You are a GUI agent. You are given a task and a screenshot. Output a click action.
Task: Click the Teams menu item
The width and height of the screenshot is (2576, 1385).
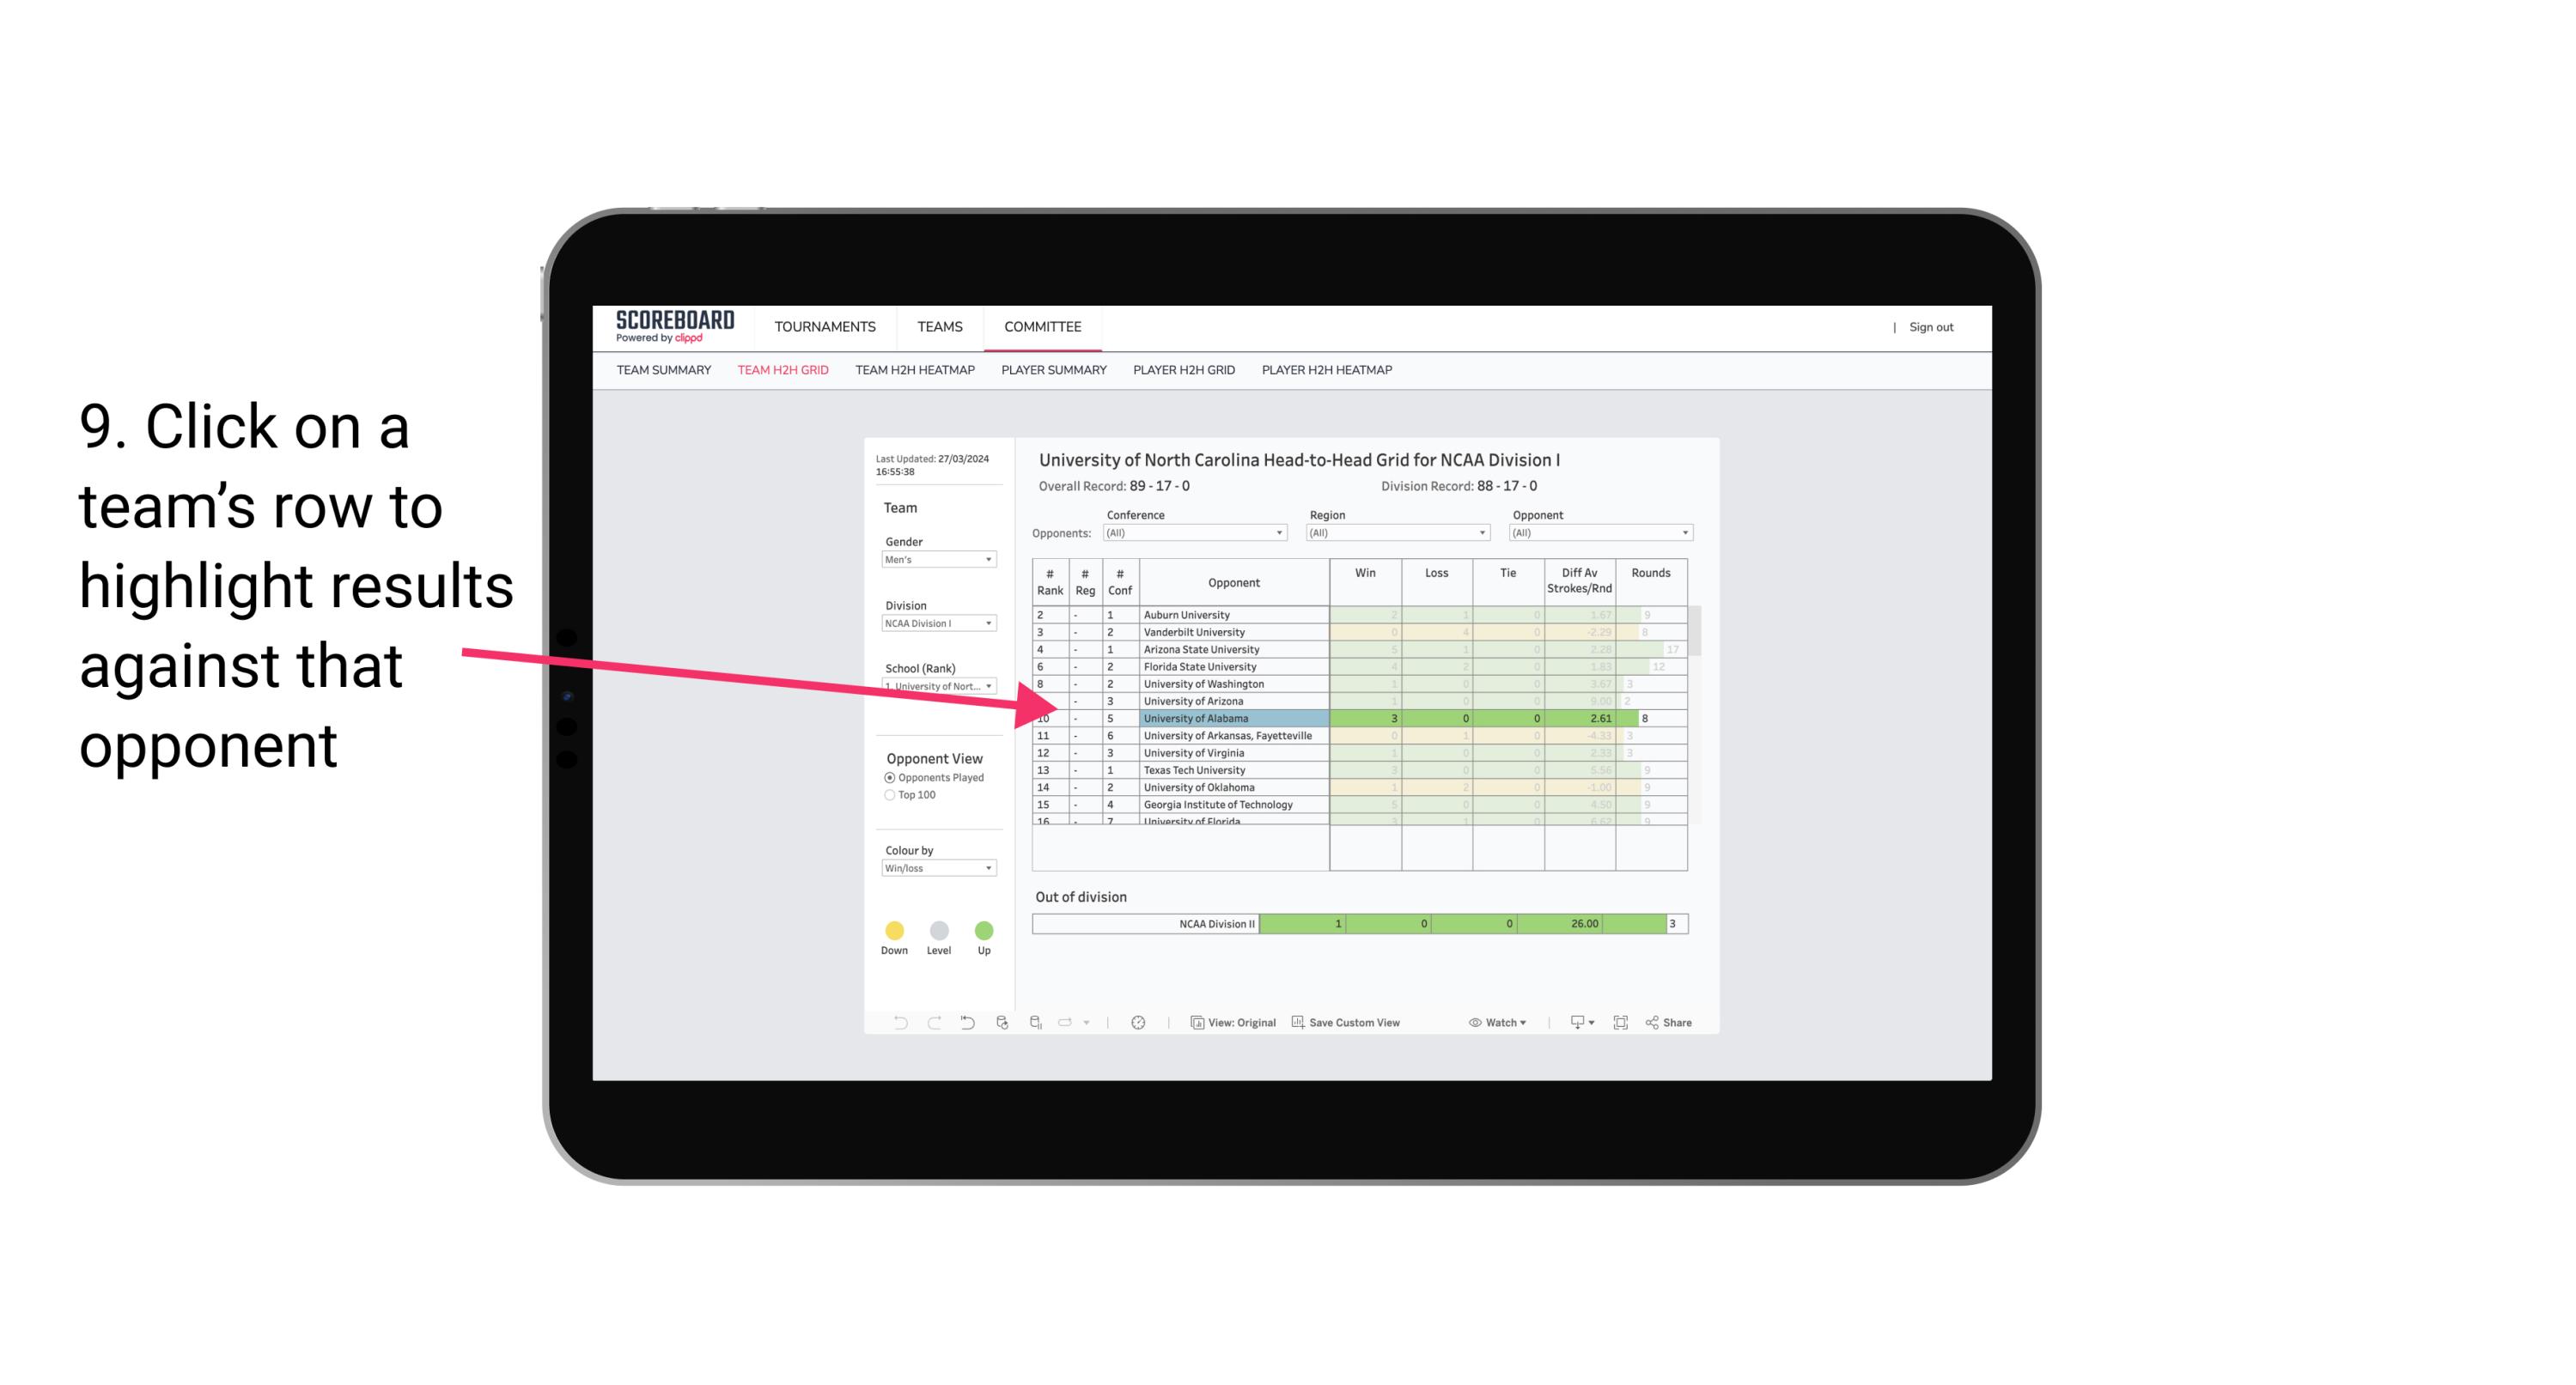pos(936,324)
